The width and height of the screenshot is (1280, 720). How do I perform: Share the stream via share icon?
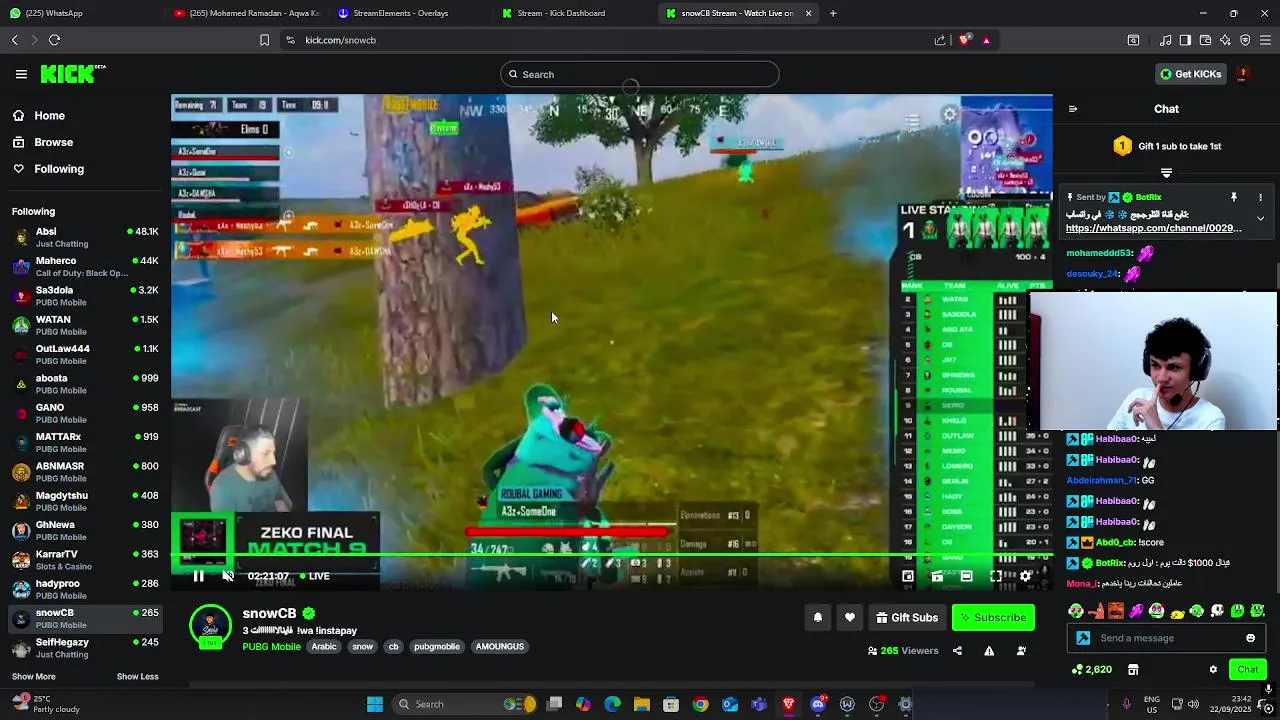click(x=957, y=651)
